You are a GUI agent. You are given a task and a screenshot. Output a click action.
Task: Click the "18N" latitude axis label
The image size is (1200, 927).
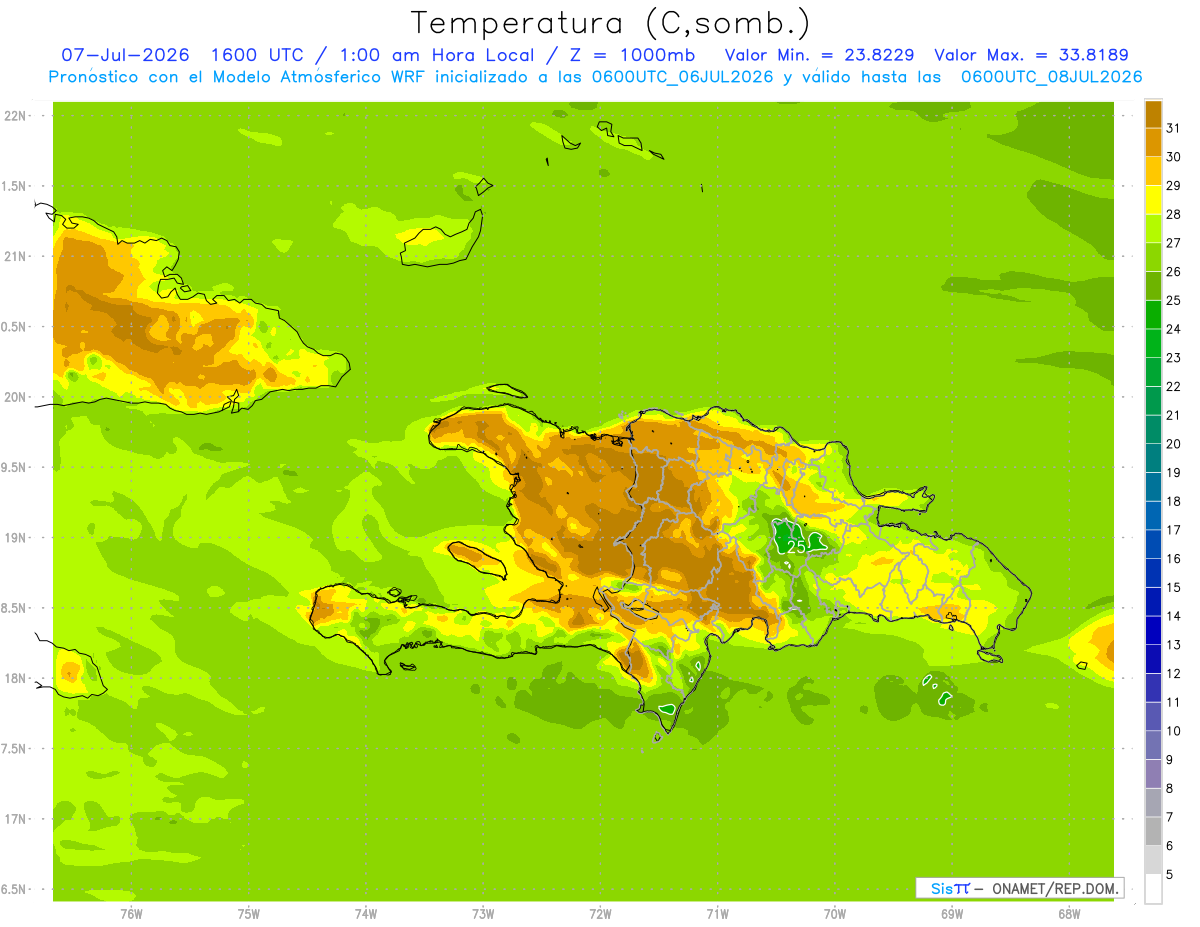pos(16,678)
